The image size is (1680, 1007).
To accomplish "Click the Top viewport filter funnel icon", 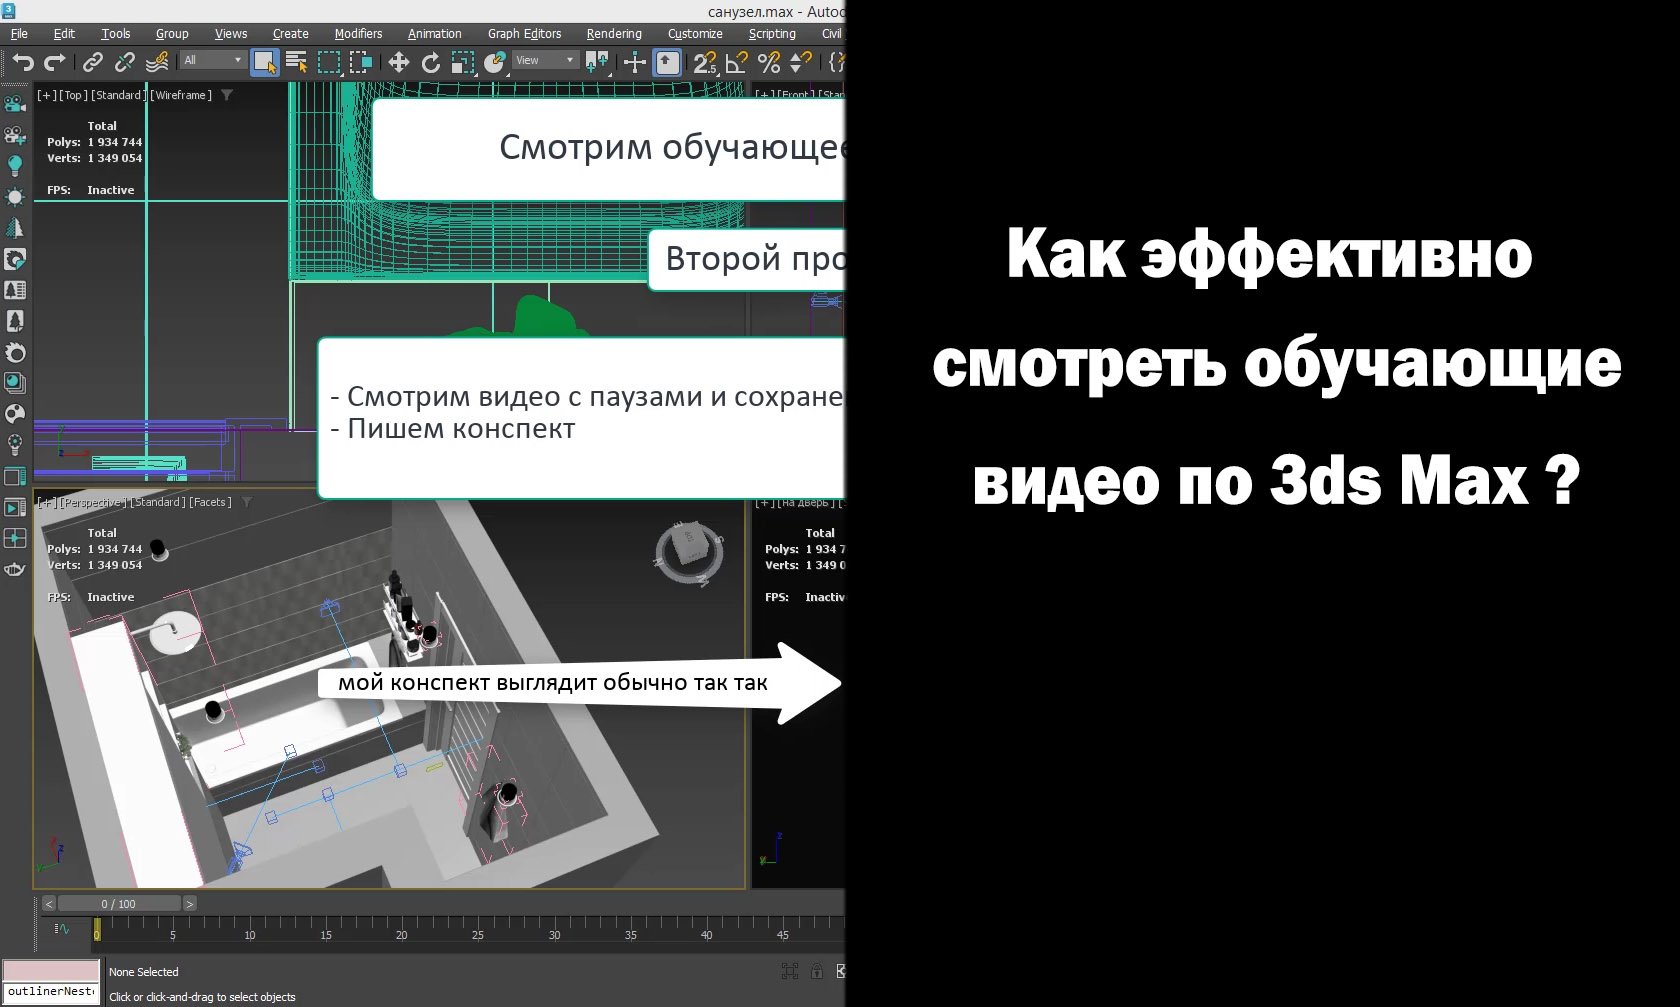I will click(x=227, y=95).
